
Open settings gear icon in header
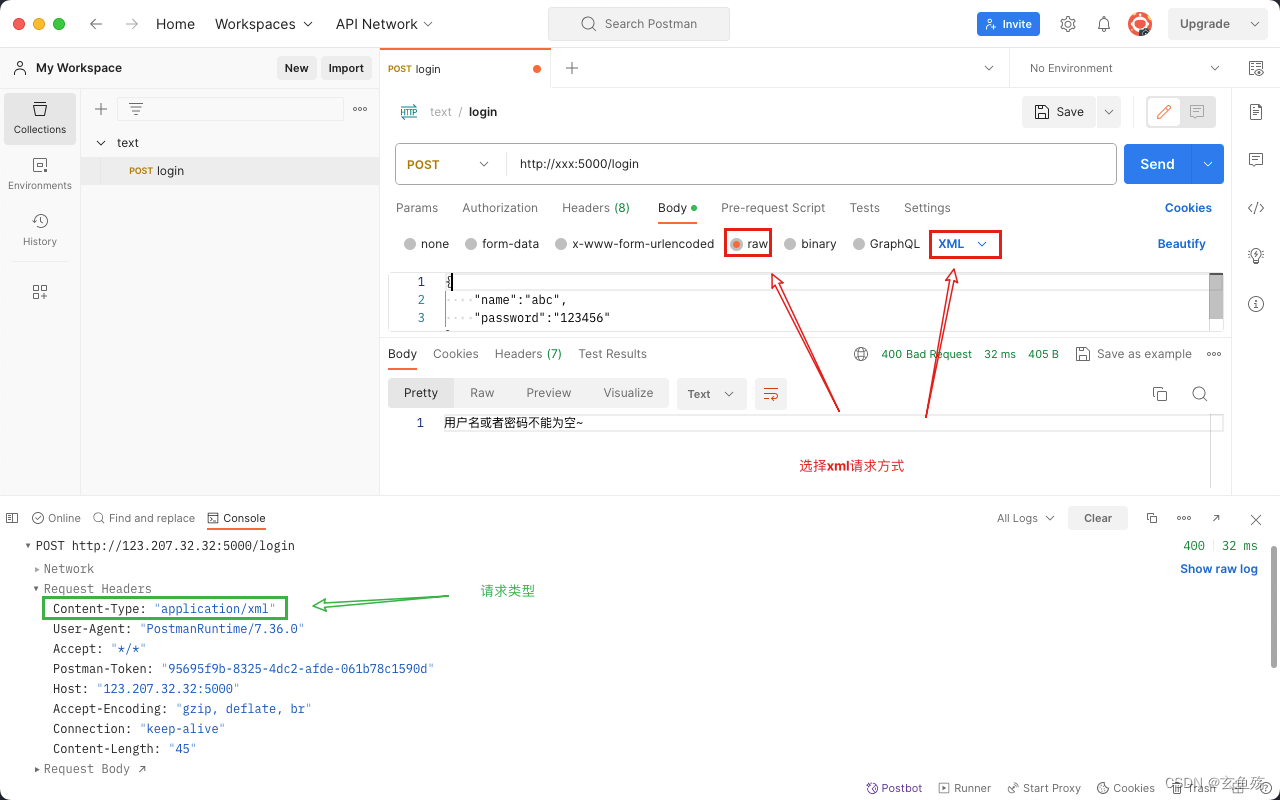pyautogui.click(x=1068, y=24)
